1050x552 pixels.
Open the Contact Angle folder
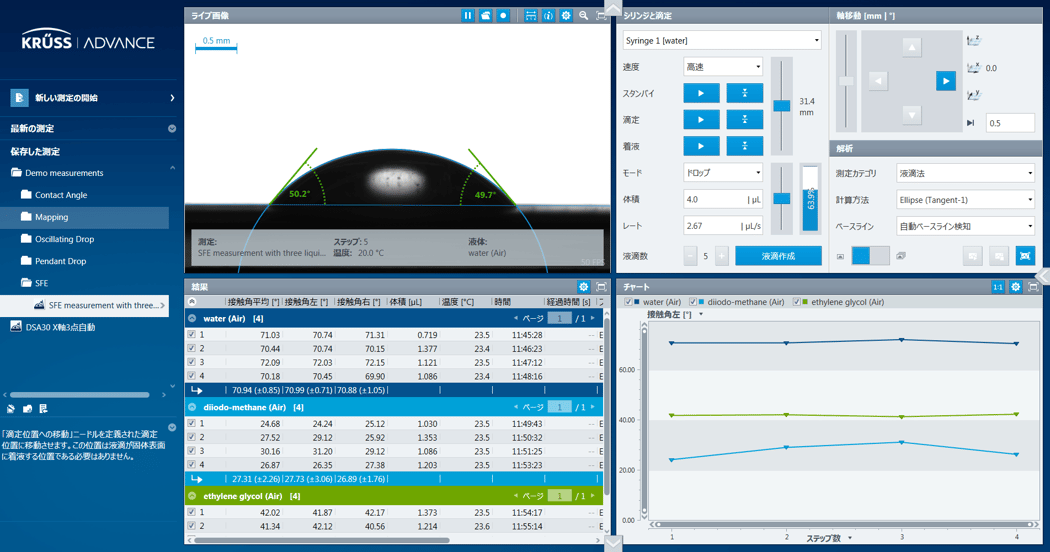point(61,195)
